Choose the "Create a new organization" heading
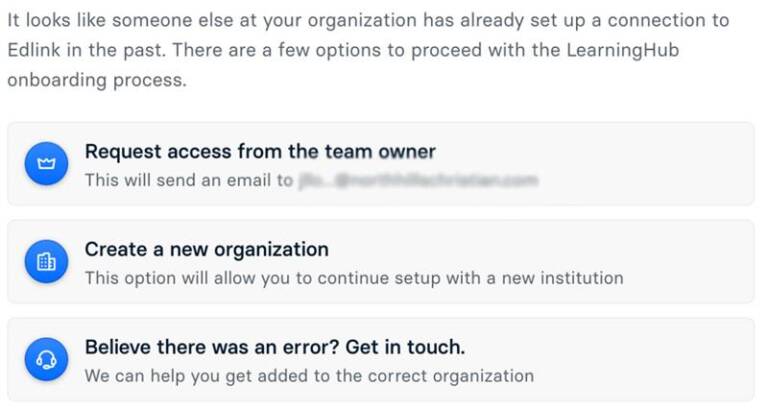The image size is (768, 409). tap(206, 249)
